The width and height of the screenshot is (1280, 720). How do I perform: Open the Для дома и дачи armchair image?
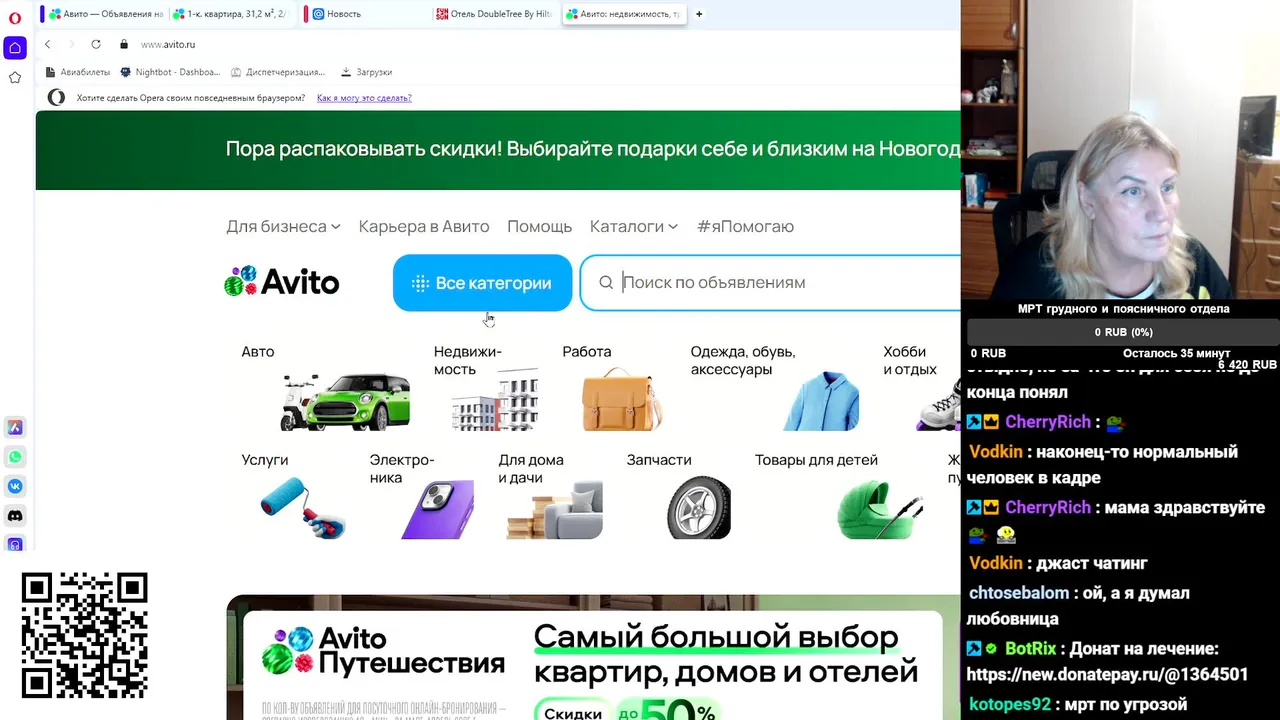click(555, 510)
